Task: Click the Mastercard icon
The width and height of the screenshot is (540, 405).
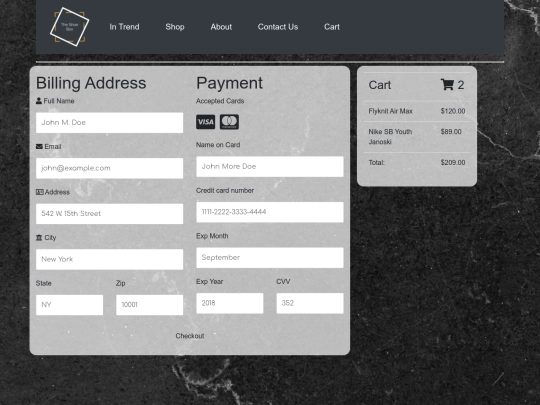Action: coord(229,122)
